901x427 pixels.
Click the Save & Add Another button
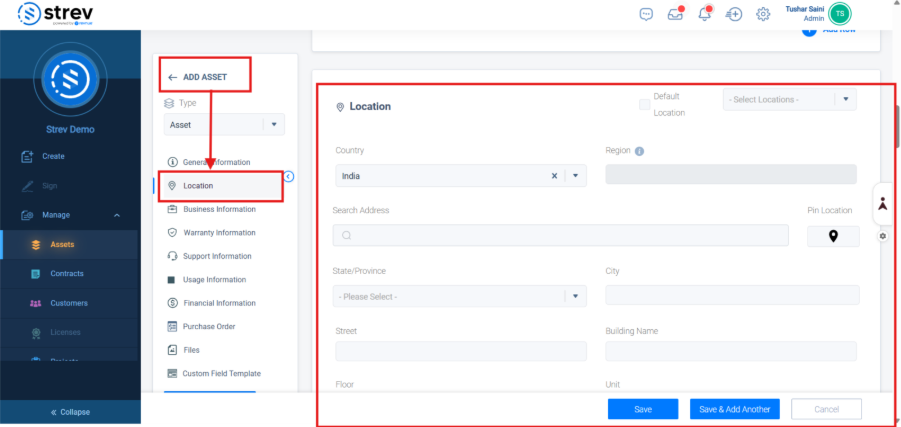coord(734,409)
